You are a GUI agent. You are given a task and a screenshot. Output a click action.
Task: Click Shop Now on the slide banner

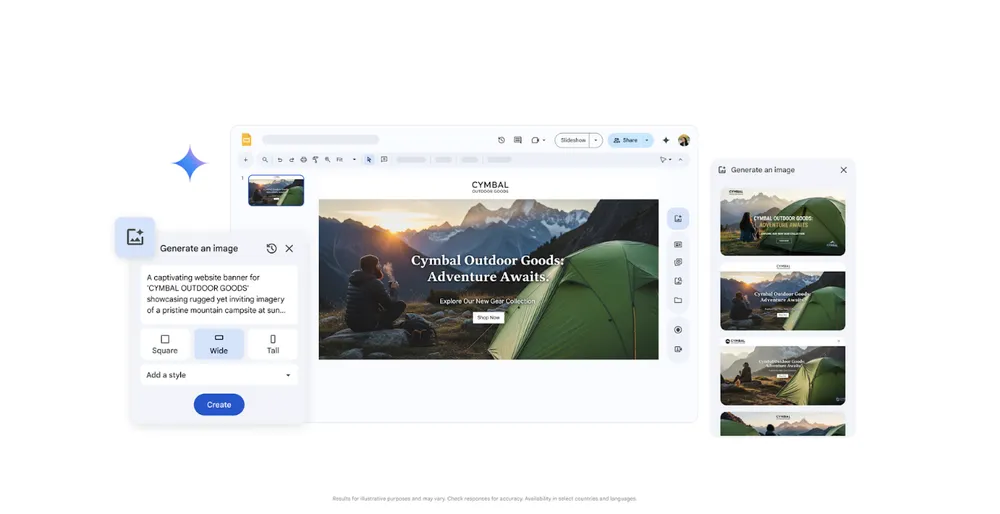tap(489, 318)
